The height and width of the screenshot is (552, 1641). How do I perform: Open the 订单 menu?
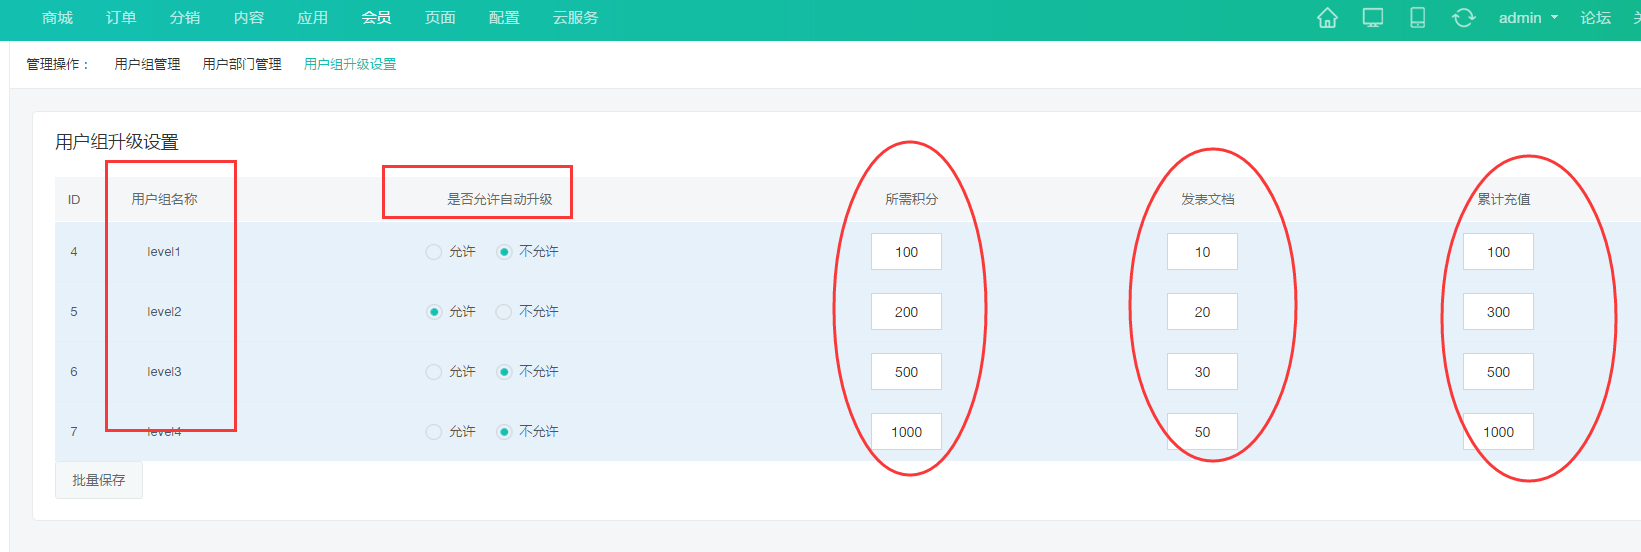(x=121, y=18)
